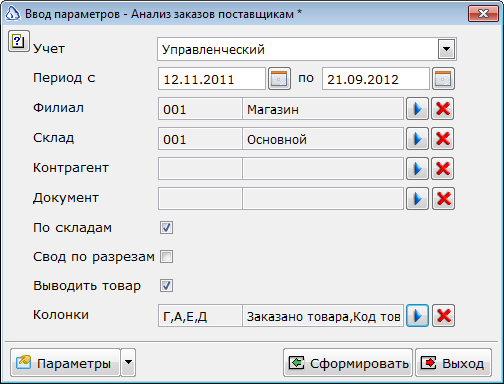Click the Сформировать button

pos(348,363)
